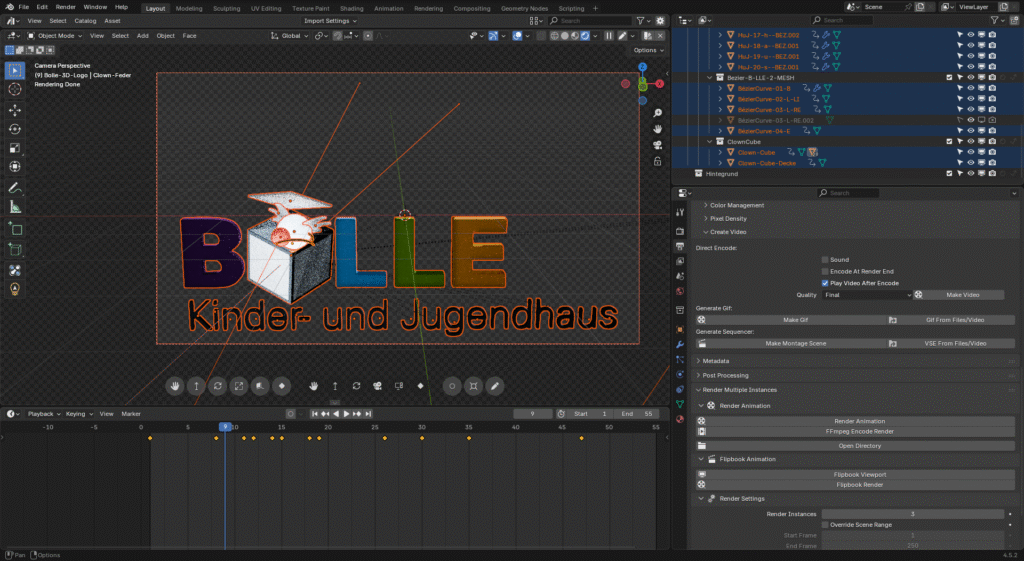
Task: Activate the Transform tool
Action: click(15, 167)
